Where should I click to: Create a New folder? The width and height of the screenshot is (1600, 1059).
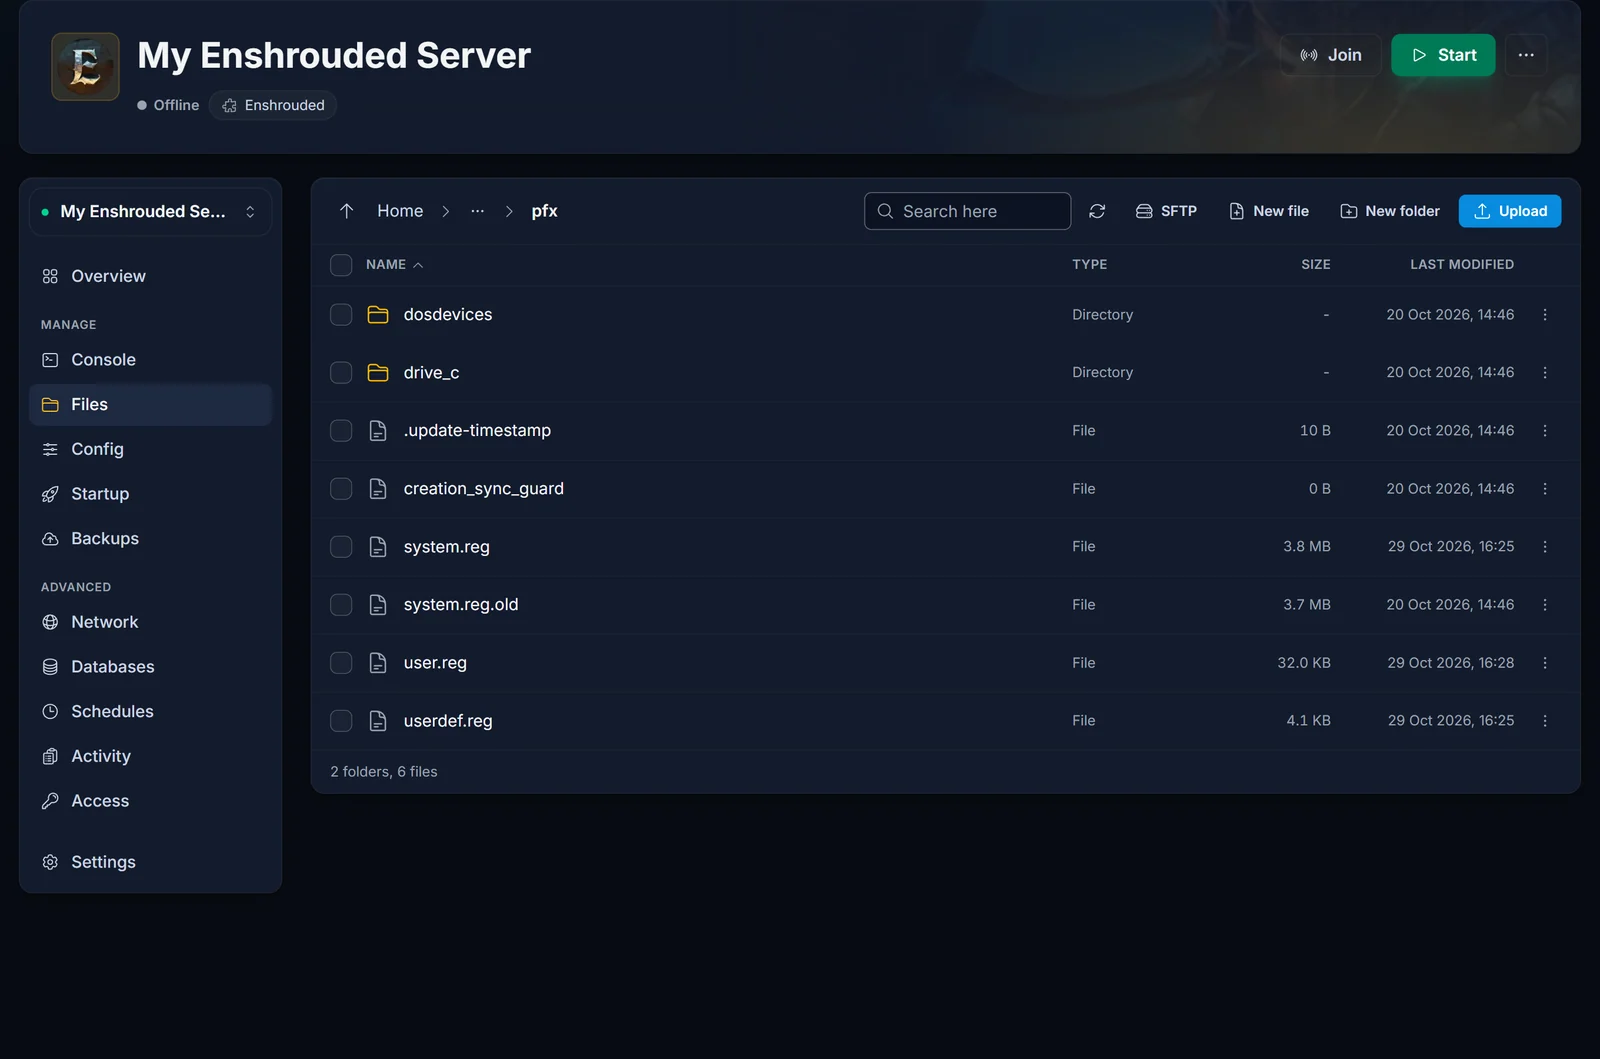coord(1390,211)
